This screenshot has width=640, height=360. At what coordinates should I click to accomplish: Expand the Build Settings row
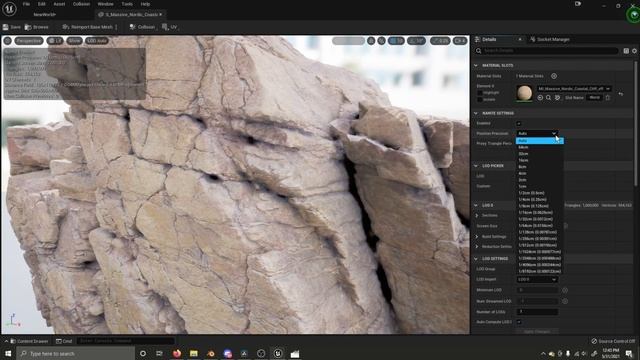pos(477,237)
